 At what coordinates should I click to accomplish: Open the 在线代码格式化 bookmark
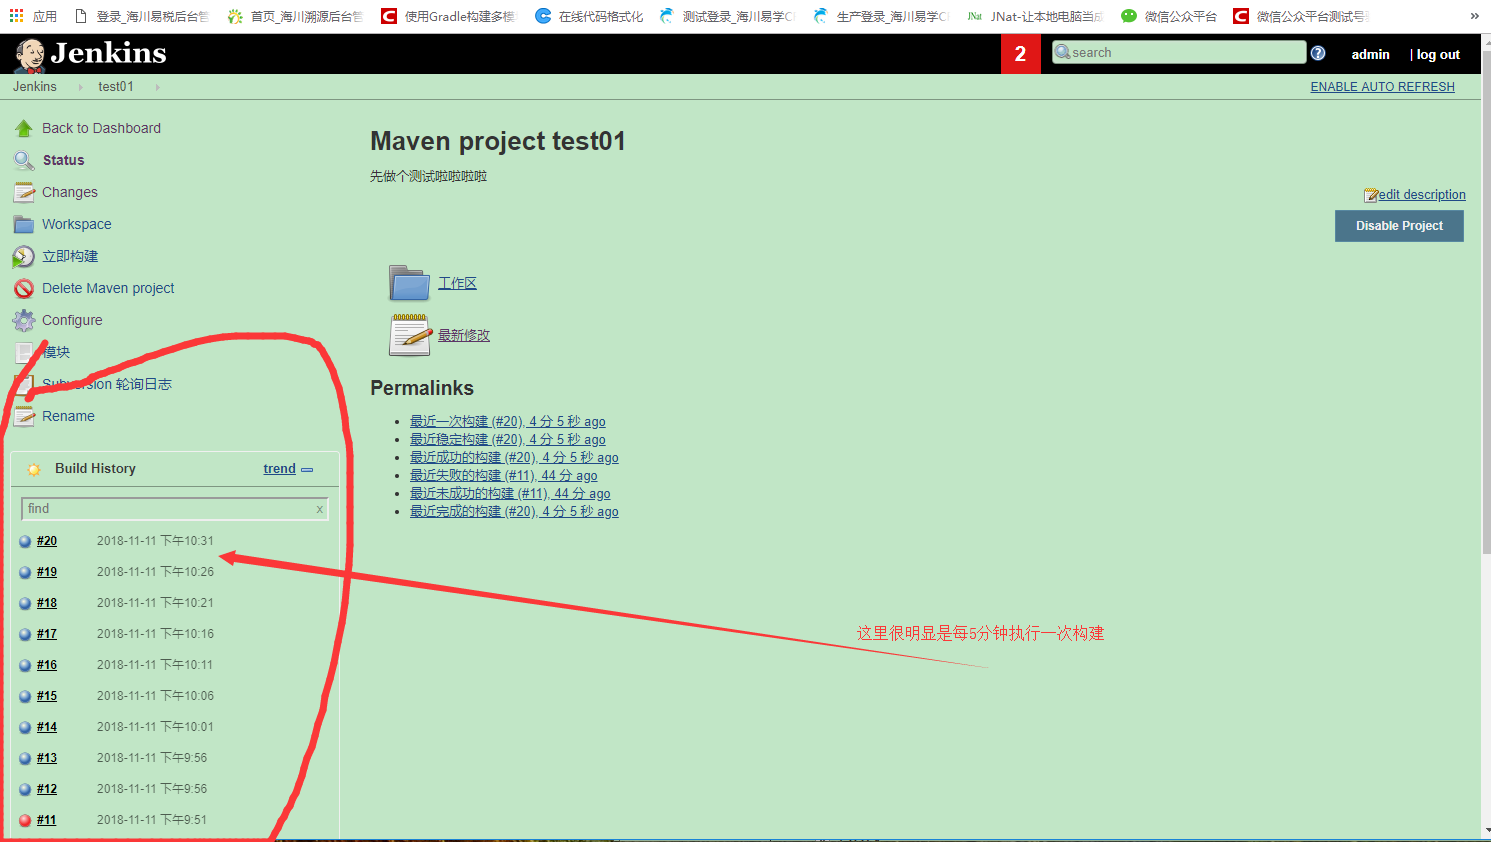(589, 16)
